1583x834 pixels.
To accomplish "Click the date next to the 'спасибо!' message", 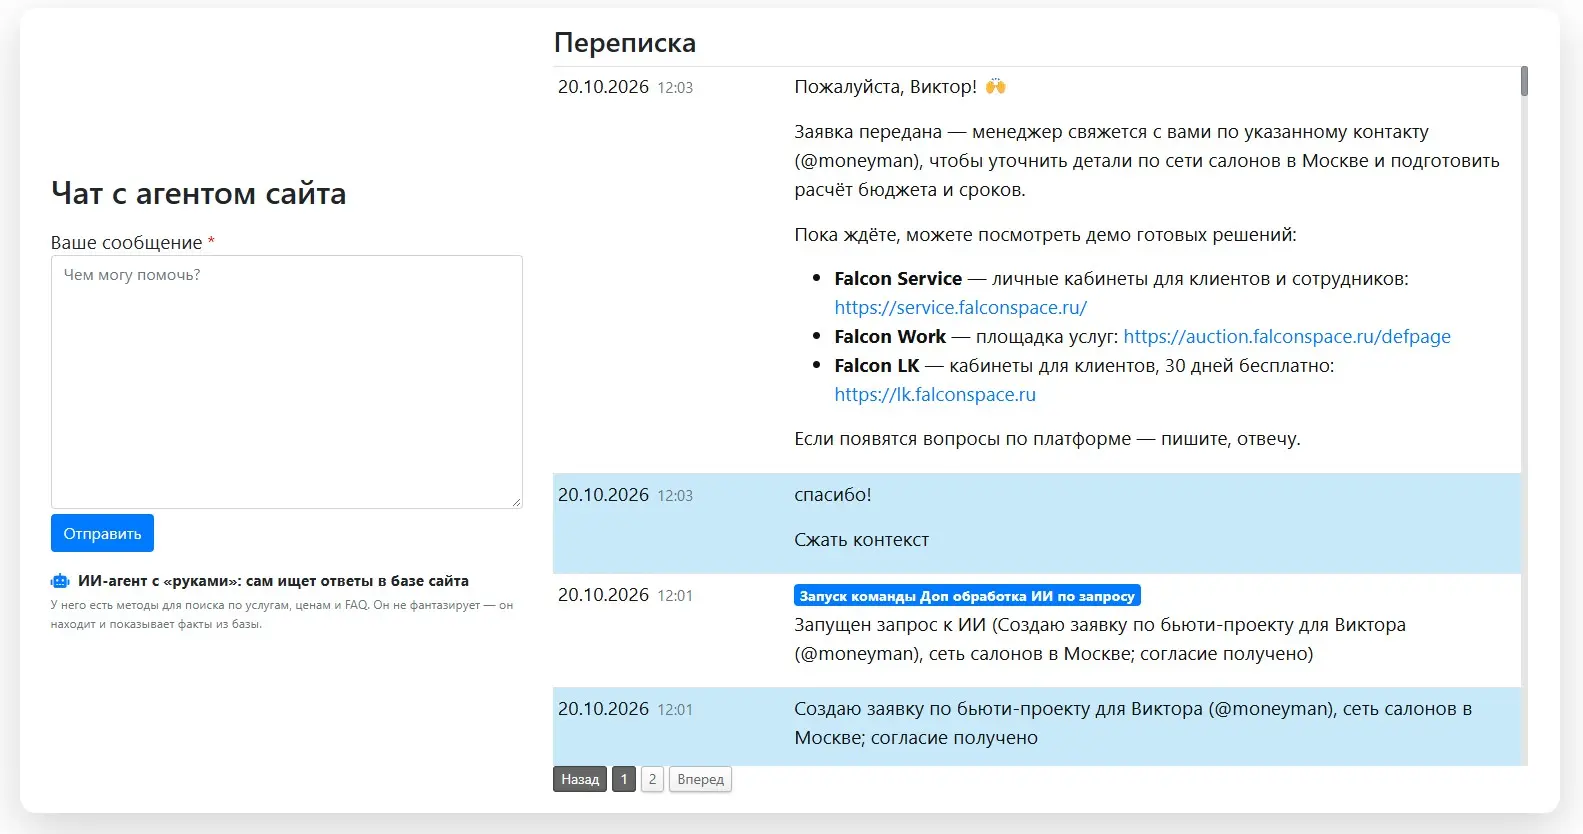I will (603, 495).
